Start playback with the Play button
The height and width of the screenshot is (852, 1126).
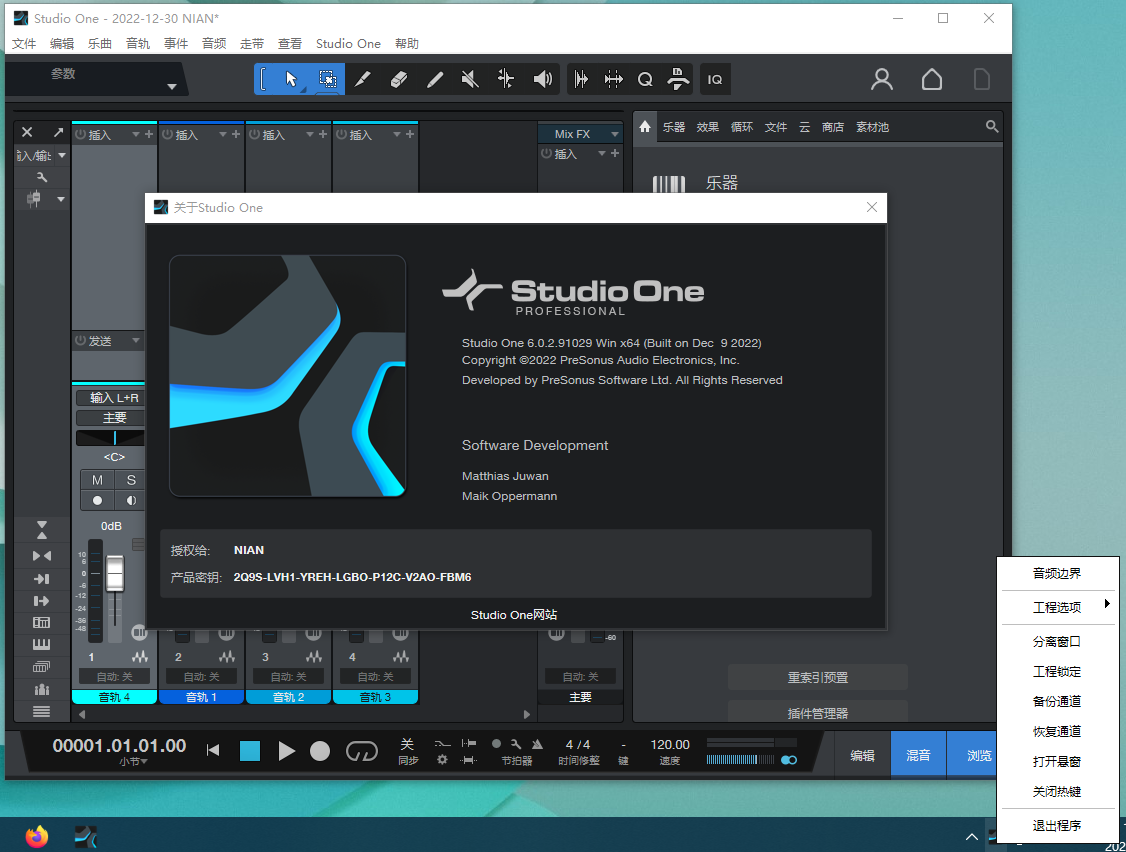click(287, 751)
